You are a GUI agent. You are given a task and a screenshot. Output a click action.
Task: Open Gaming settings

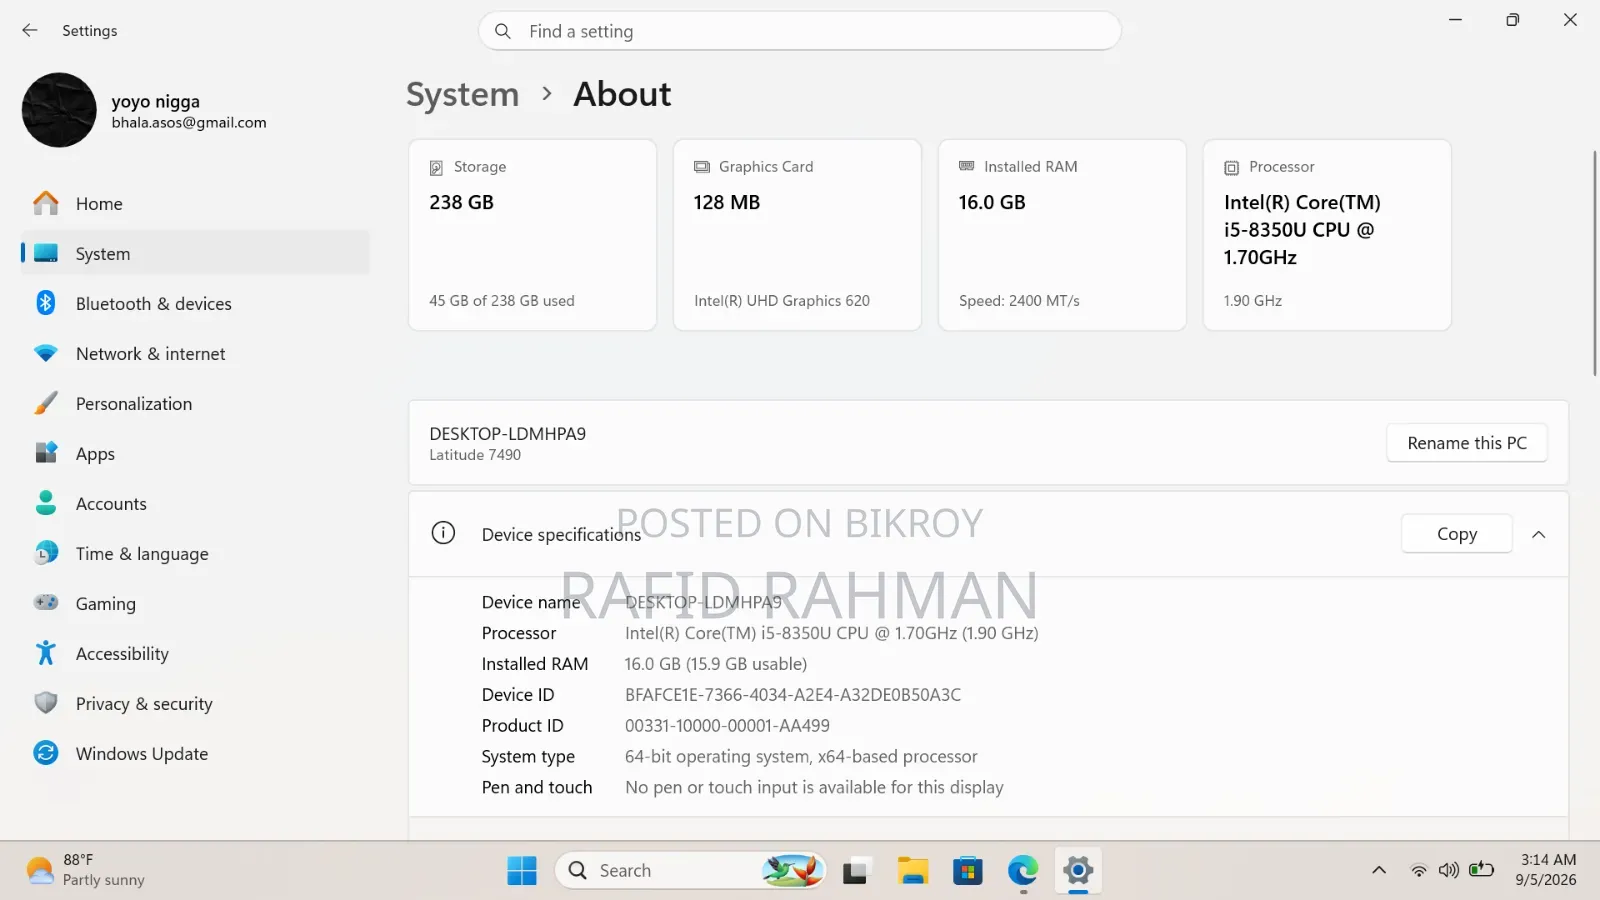pos(196,603)
